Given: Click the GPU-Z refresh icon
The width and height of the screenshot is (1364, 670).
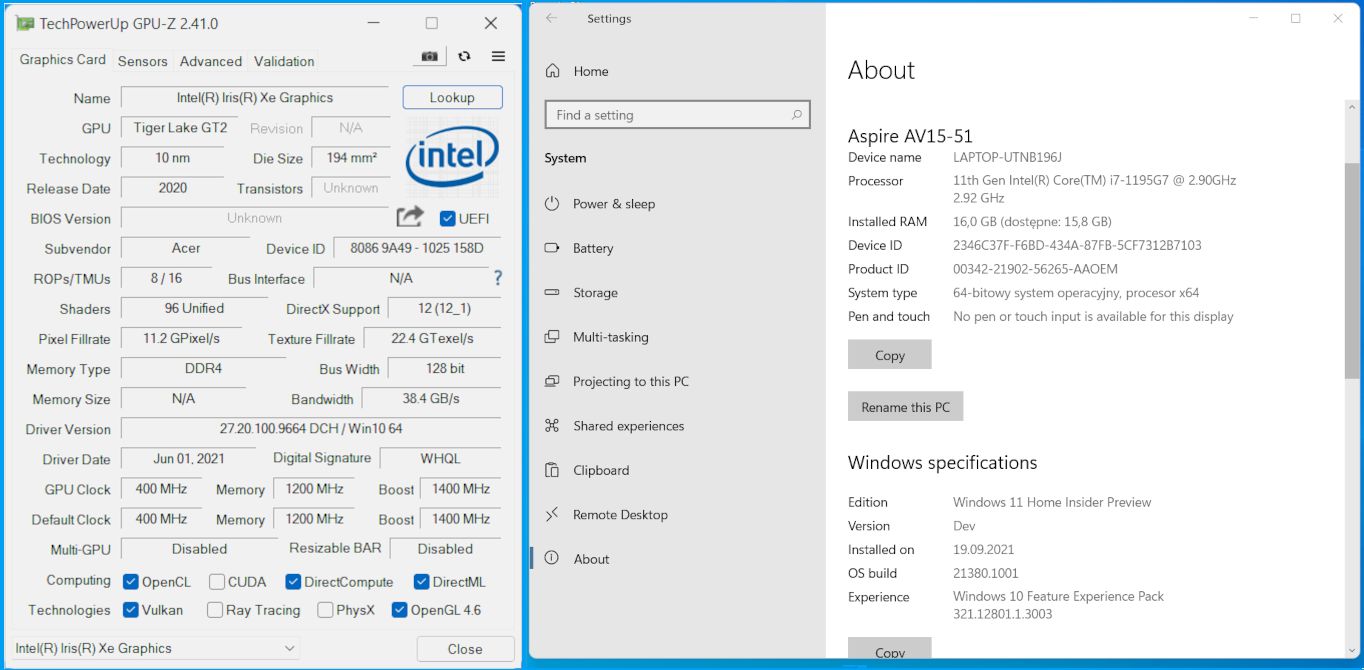Looking at the screenshot, I should pos(464,56).
